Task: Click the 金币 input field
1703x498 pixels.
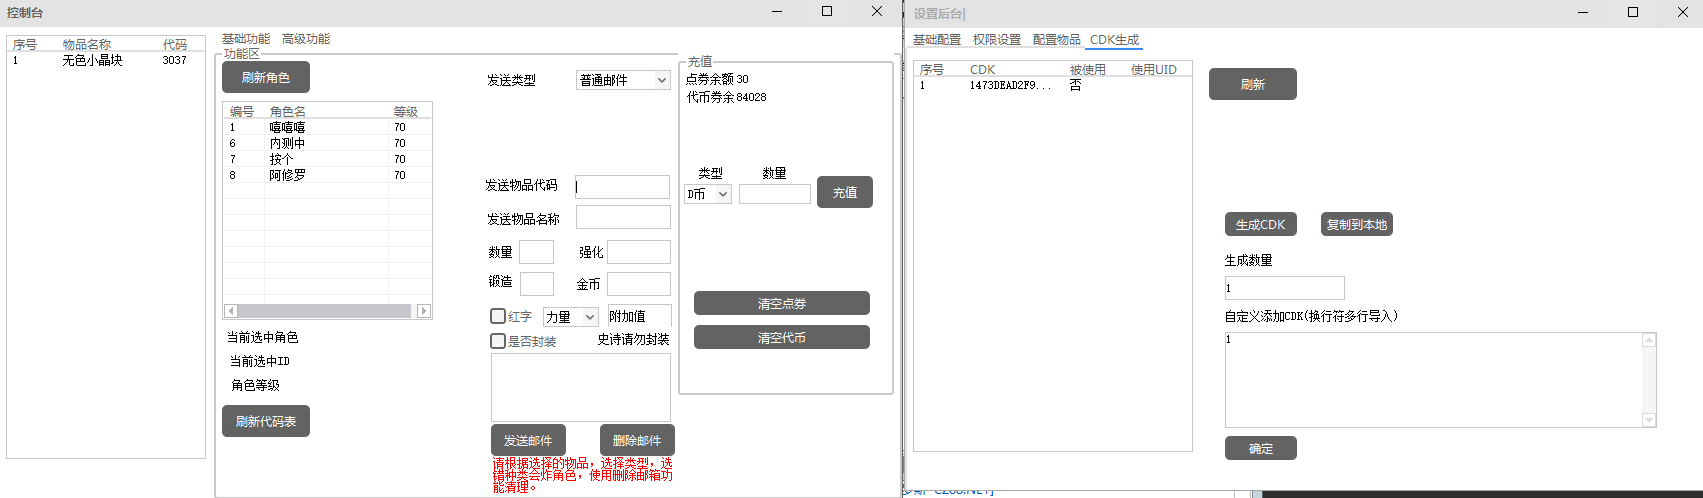Action: pyautogui.click(x=639, y=284)
